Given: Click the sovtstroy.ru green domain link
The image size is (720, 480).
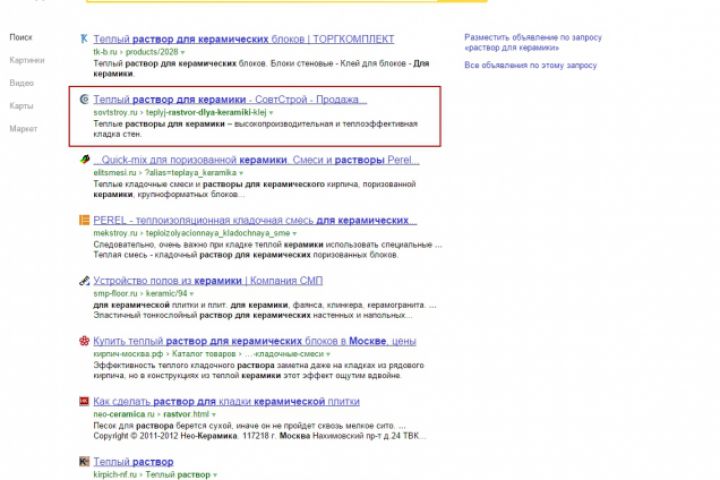Looking at the screenshot, I should pyautogui.click(x=115, y=112).
